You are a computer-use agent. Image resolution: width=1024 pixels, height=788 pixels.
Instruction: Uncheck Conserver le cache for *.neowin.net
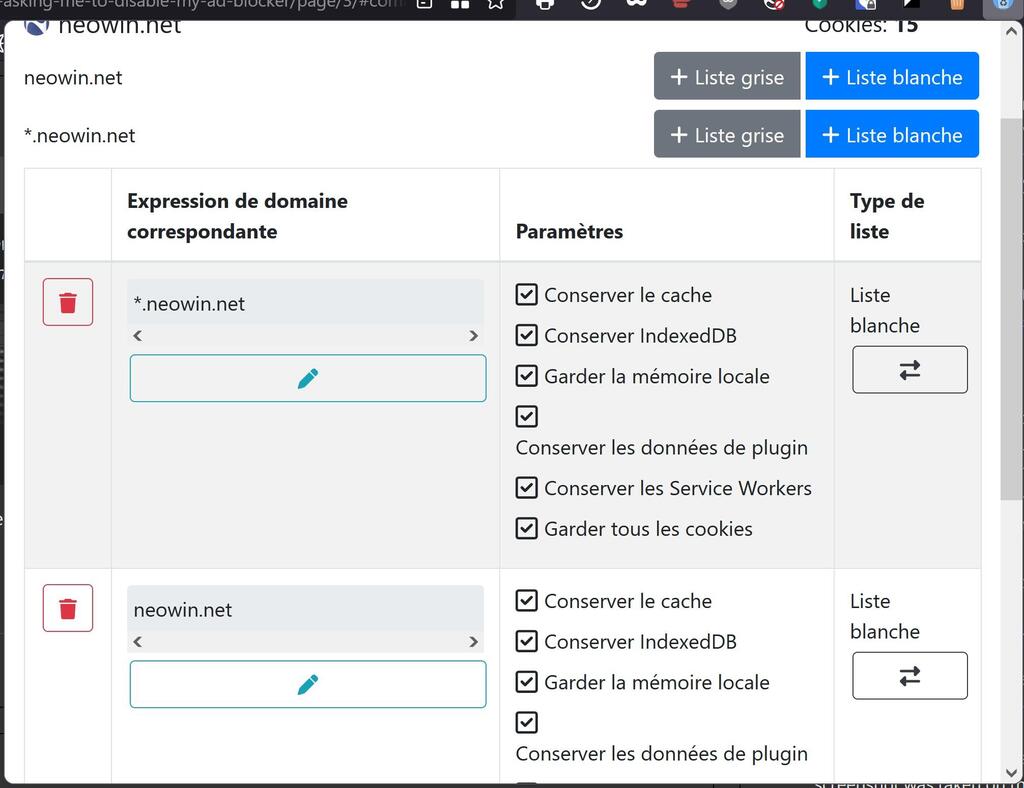[526, 294]
